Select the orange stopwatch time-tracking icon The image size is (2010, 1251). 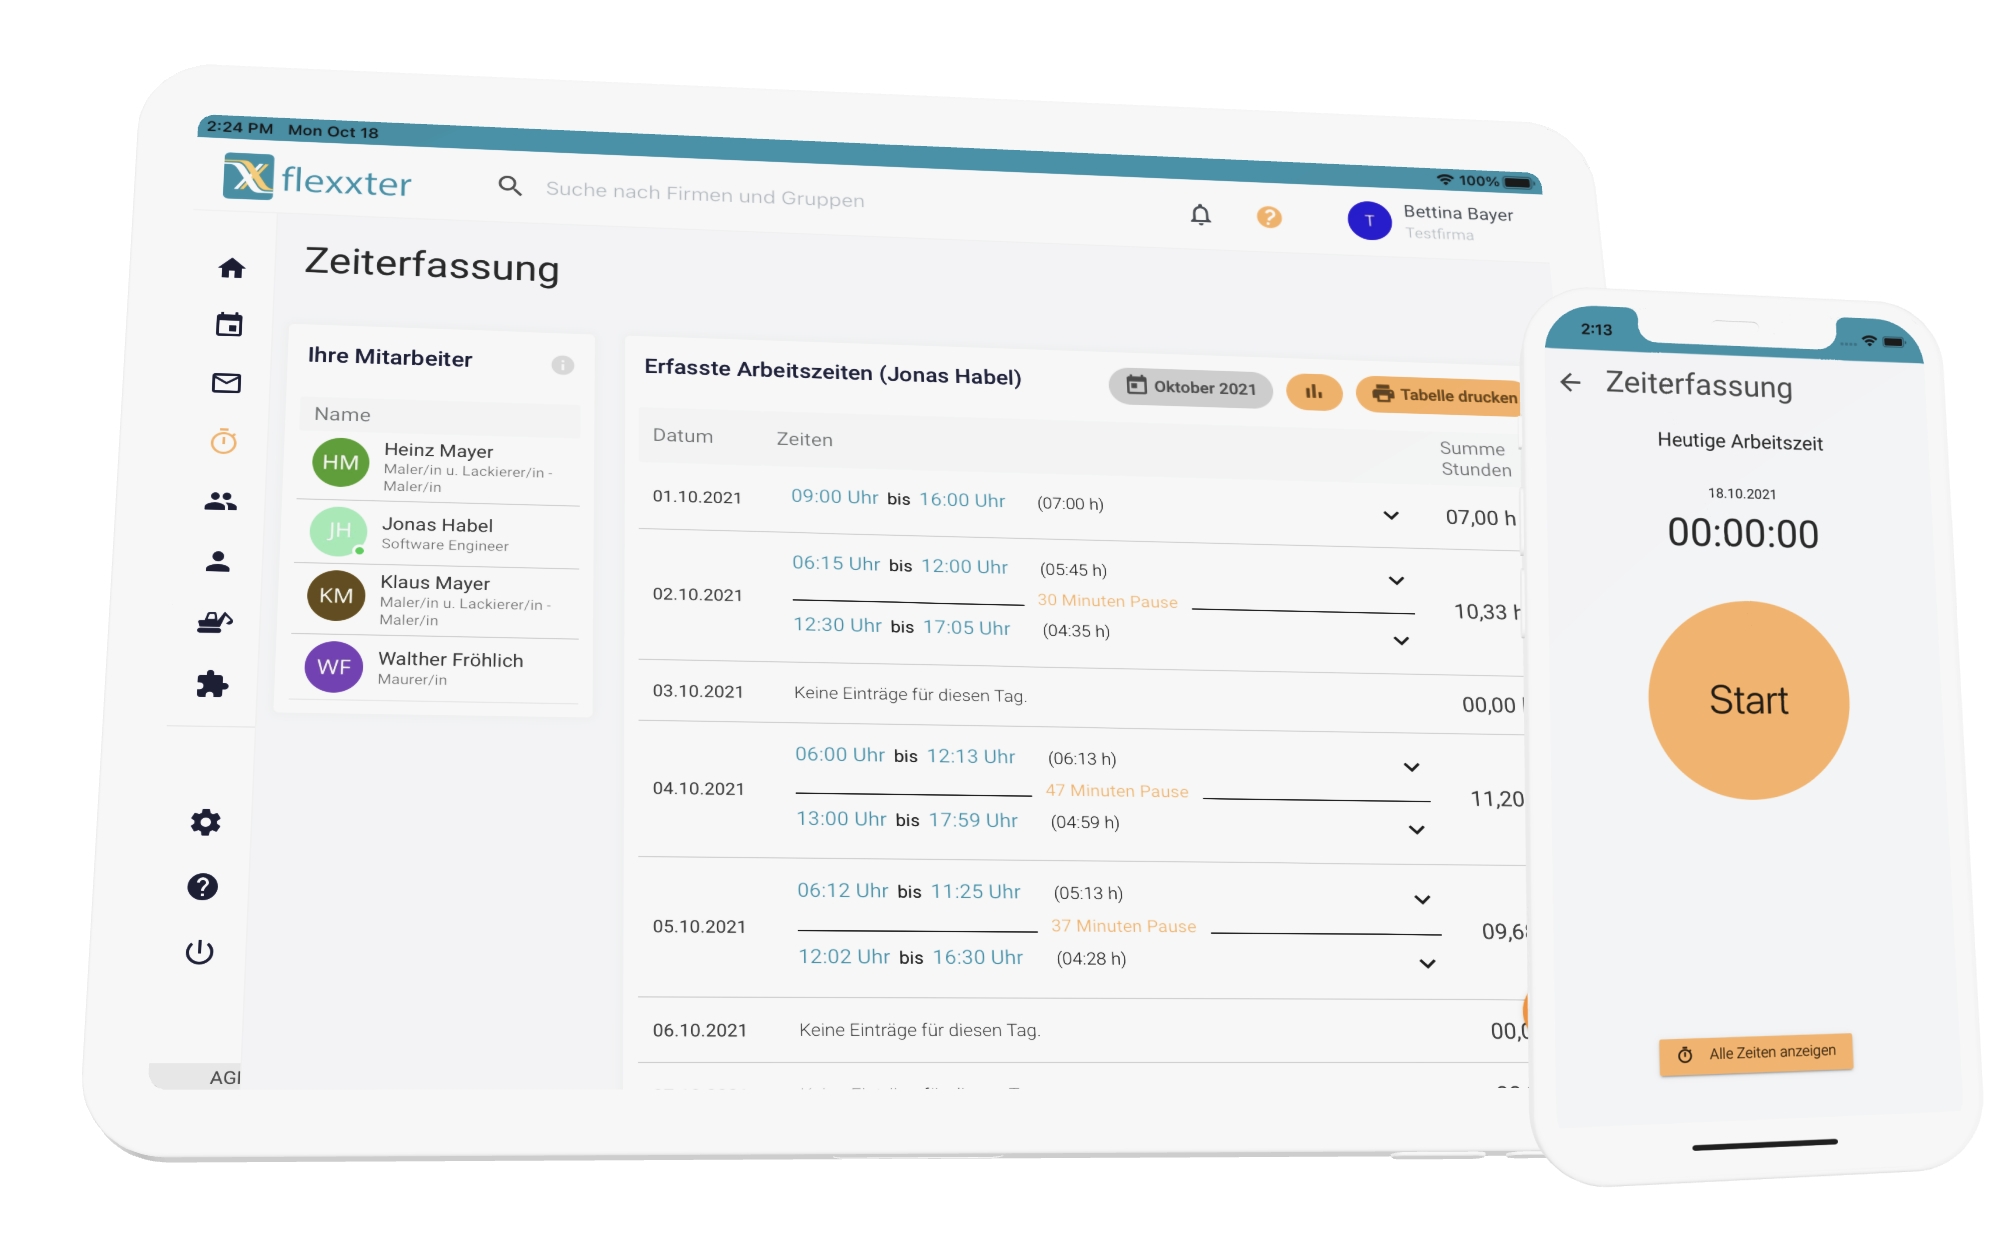tap(224, 441)
